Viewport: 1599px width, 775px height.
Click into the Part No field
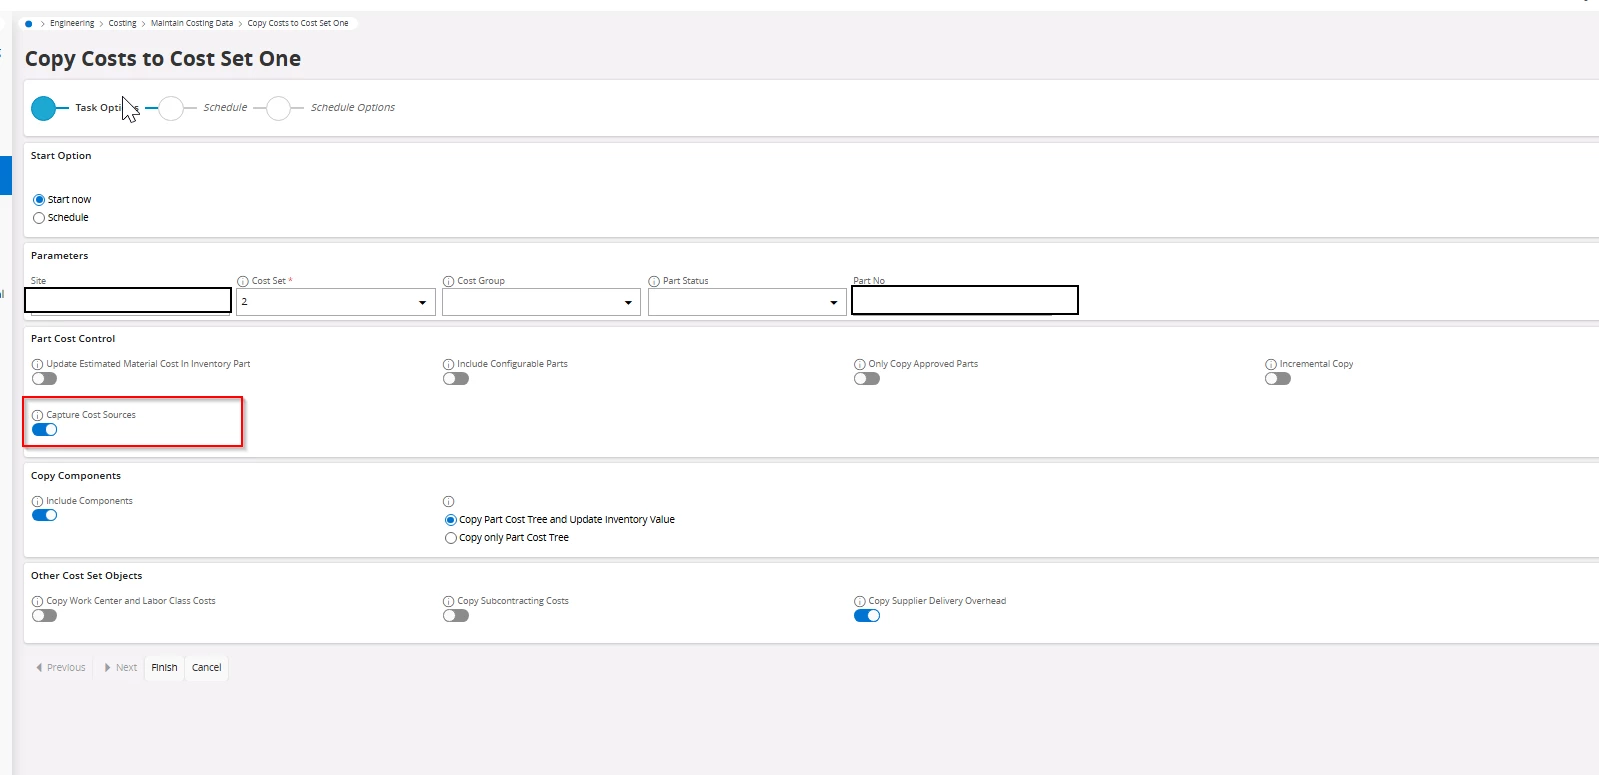pos(965,300)
